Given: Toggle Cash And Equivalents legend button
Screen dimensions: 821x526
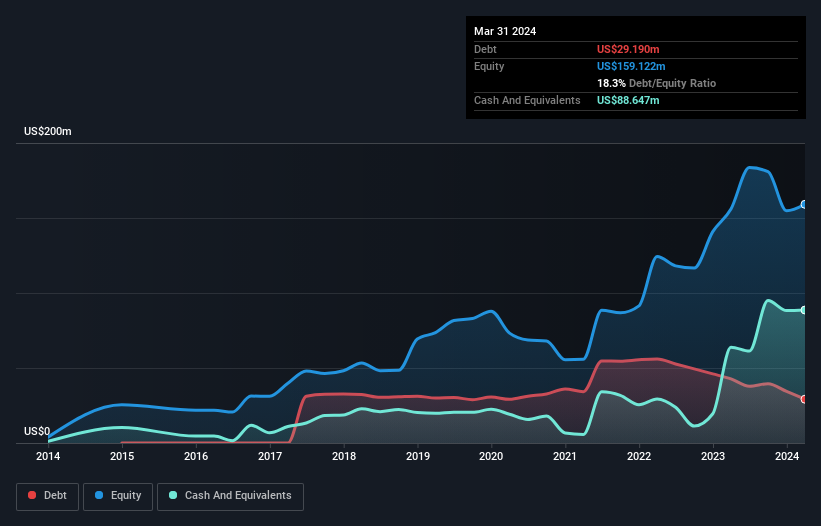Looking at the screenshot, I should point(230,496).
